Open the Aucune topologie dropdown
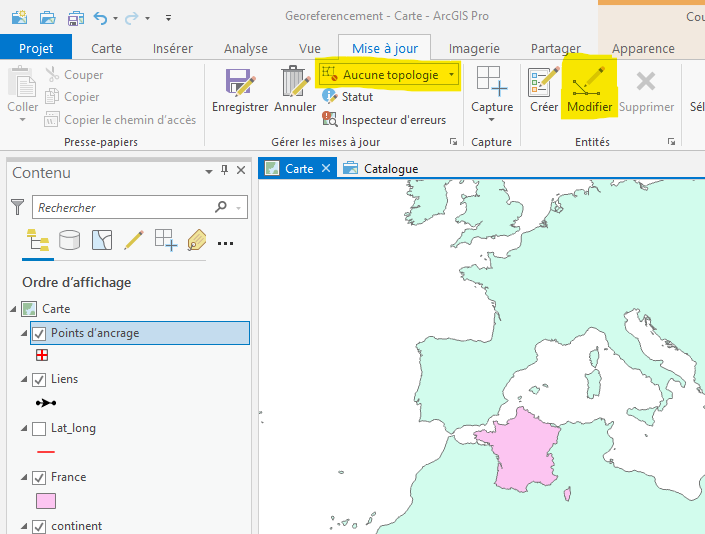Screen dimensions: 705x534 [451, 75]
